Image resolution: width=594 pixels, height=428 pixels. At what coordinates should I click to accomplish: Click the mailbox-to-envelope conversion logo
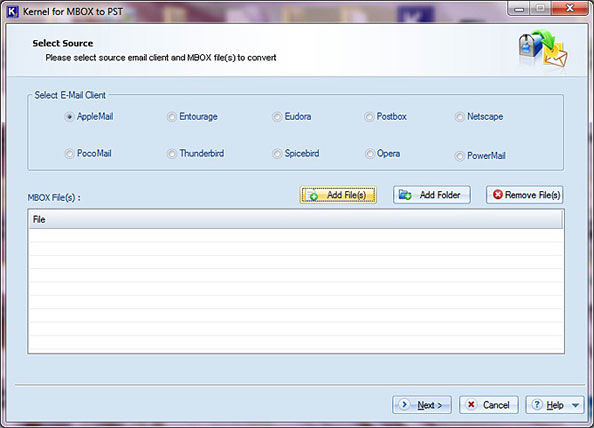pos(543,49)
